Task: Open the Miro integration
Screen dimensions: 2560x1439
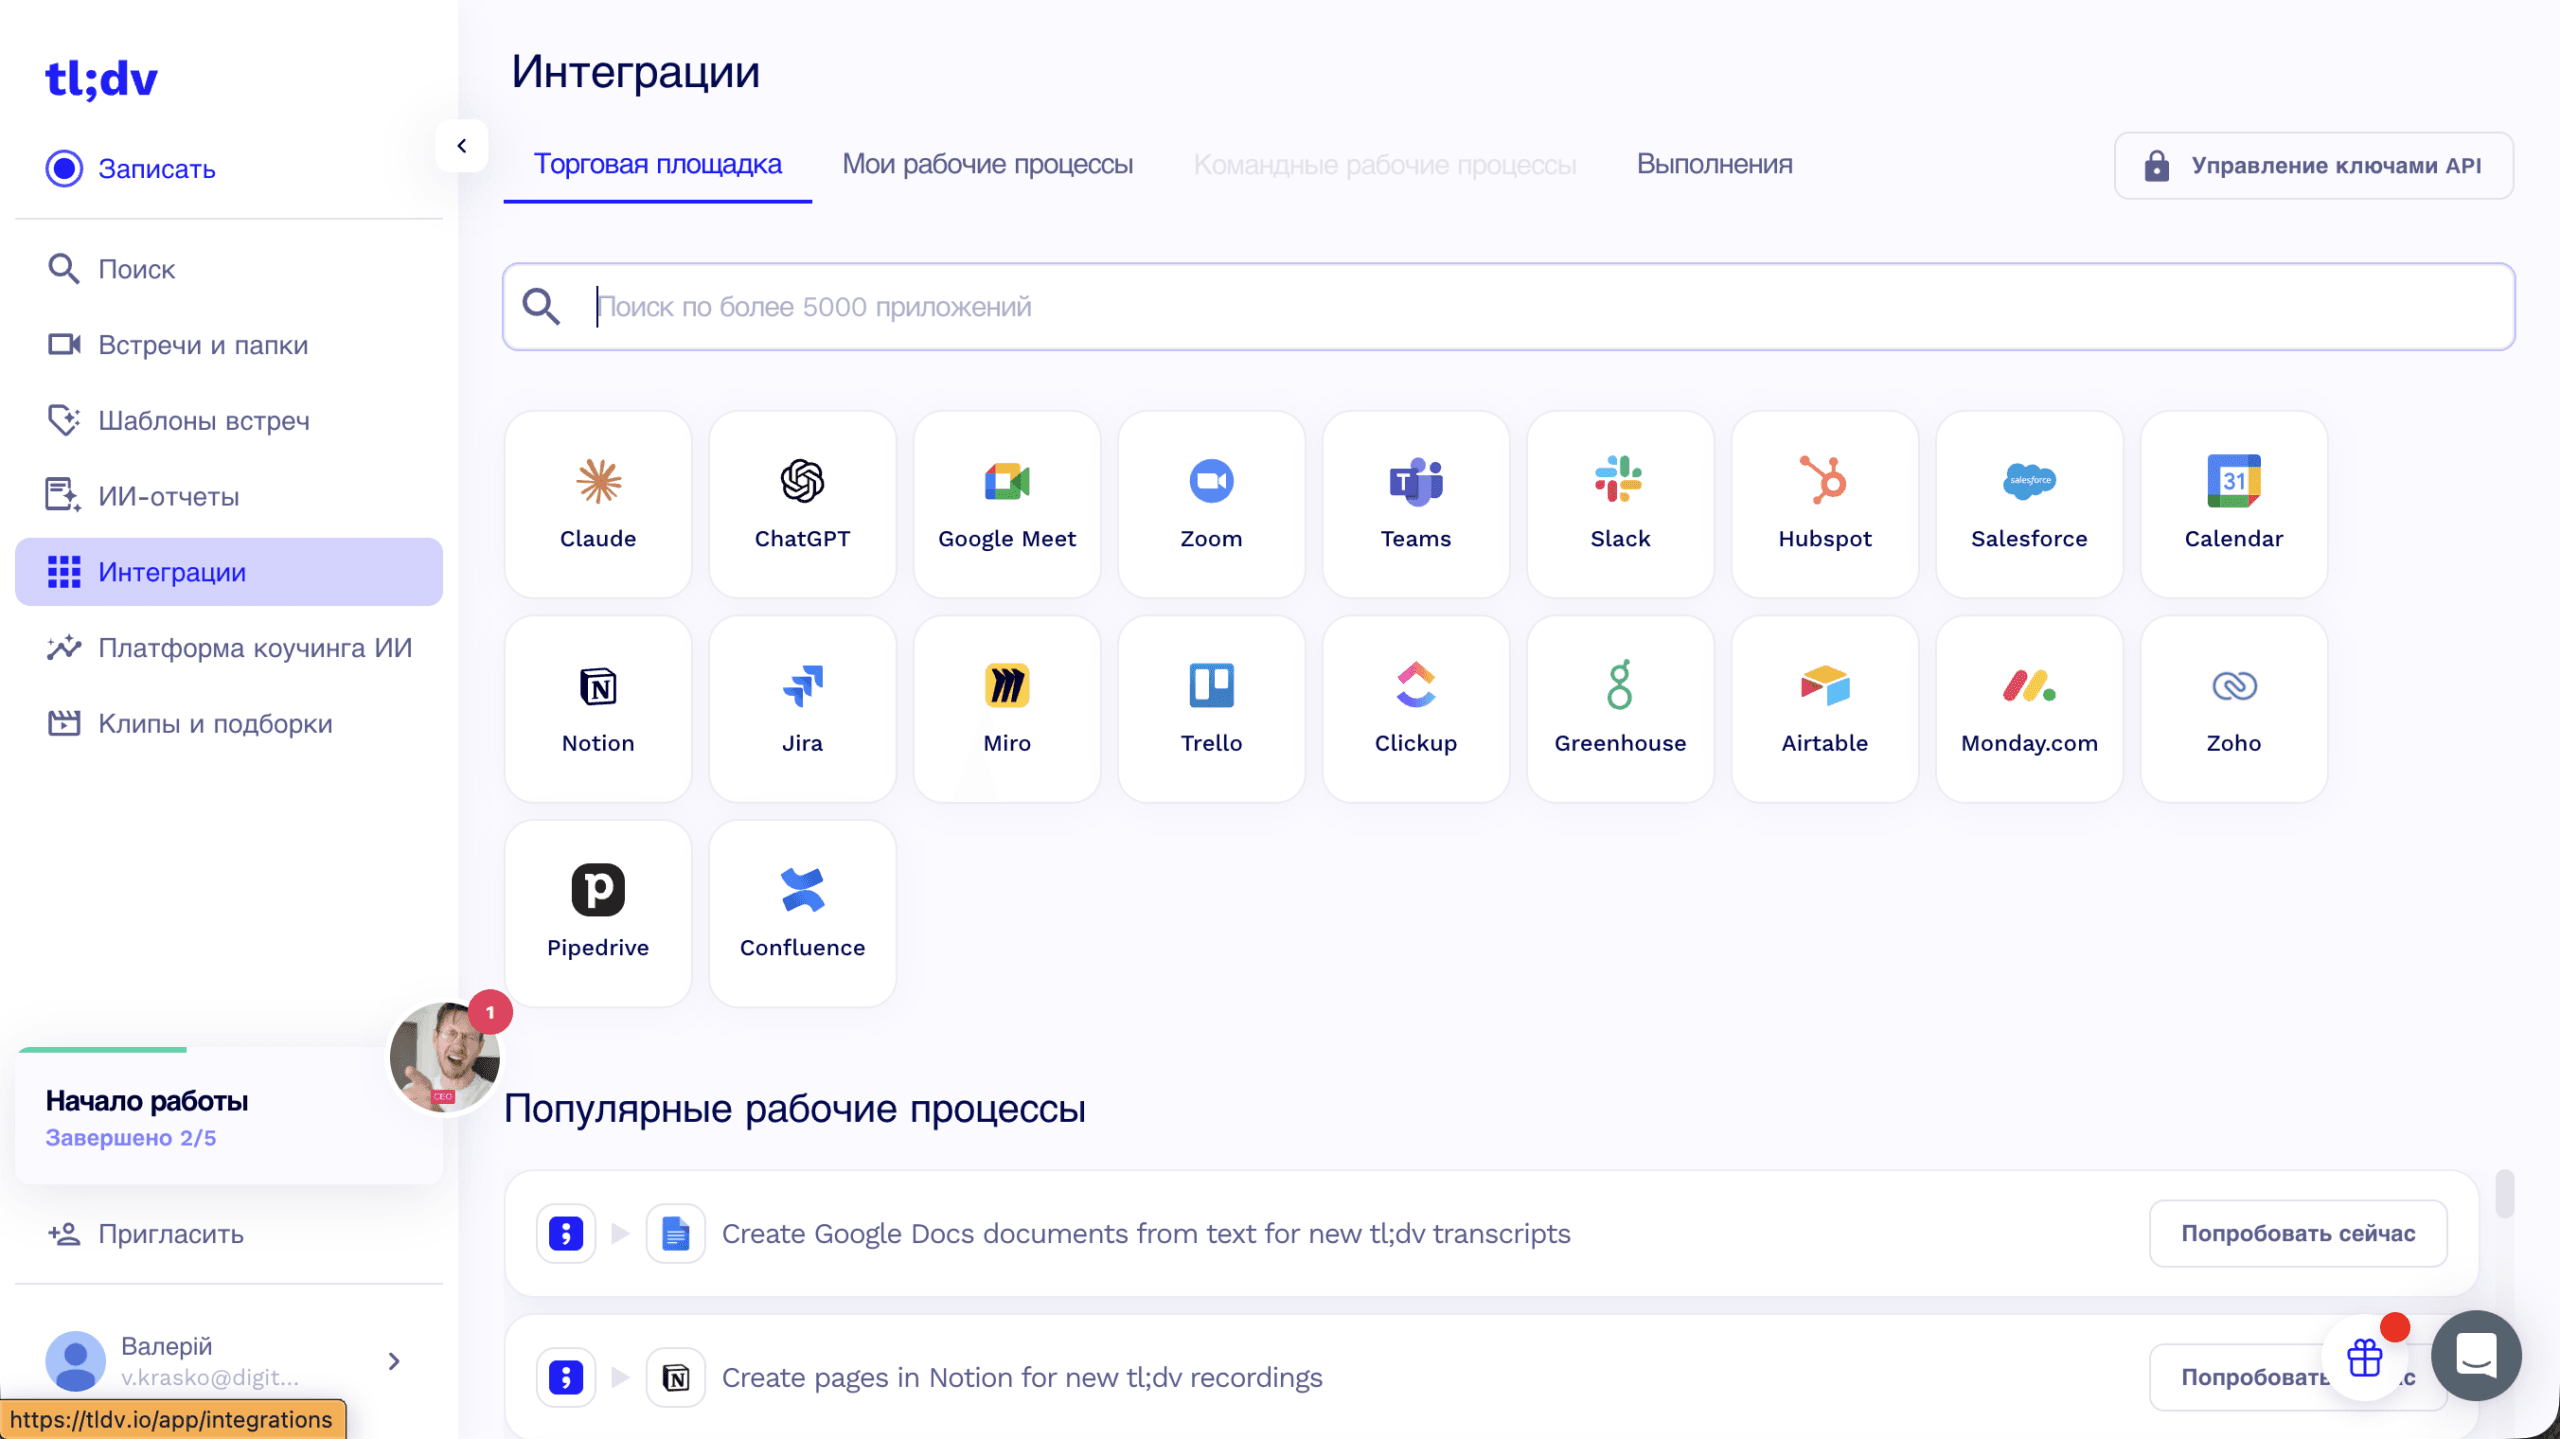Action: (x=1007, y=709)
